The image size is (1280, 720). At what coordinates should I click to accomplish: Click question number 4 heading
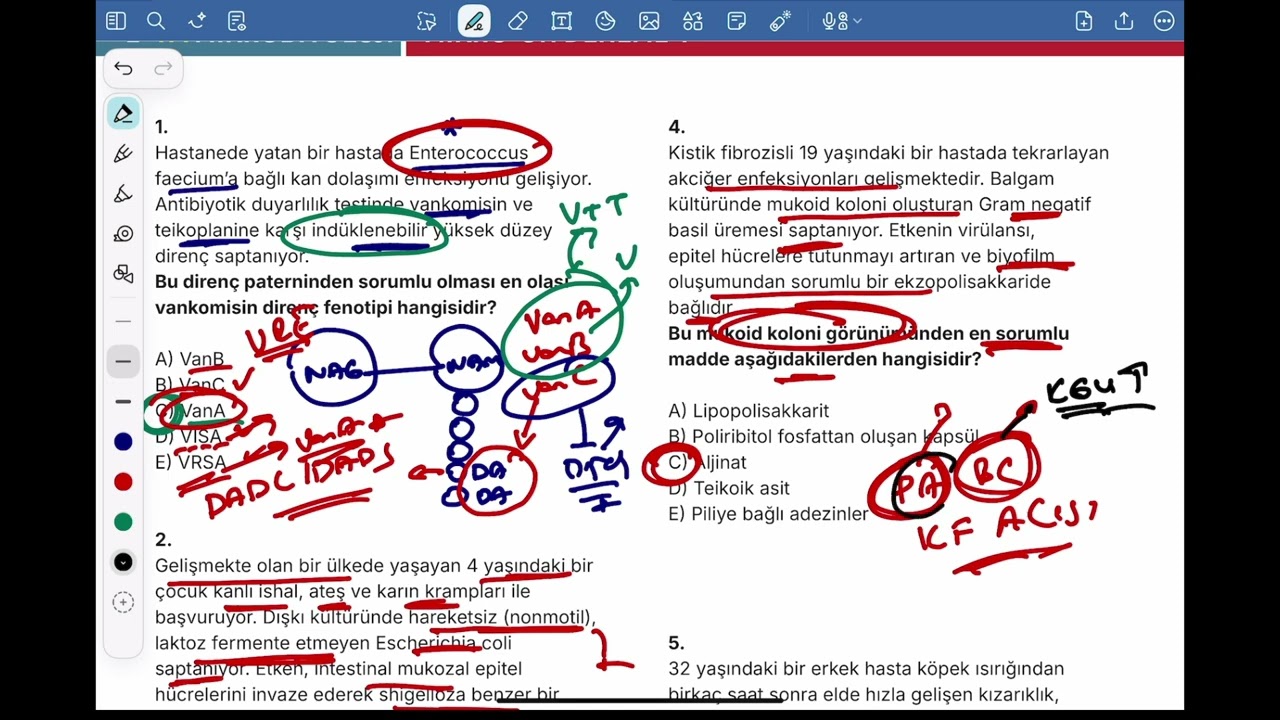tap(676, 127)
